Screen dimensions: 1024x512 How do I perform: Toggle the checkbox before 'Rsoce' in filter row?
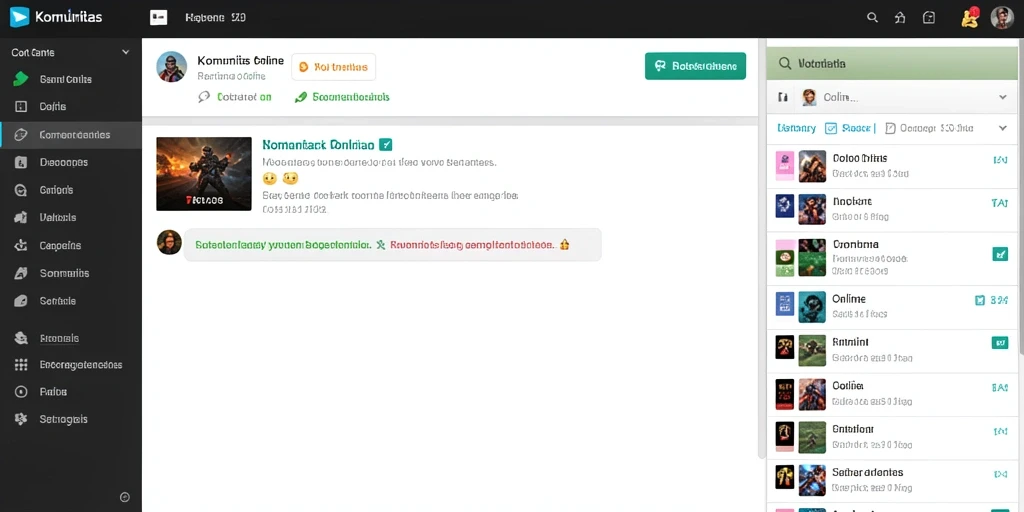pyautogui.click(x=831, y=128)
